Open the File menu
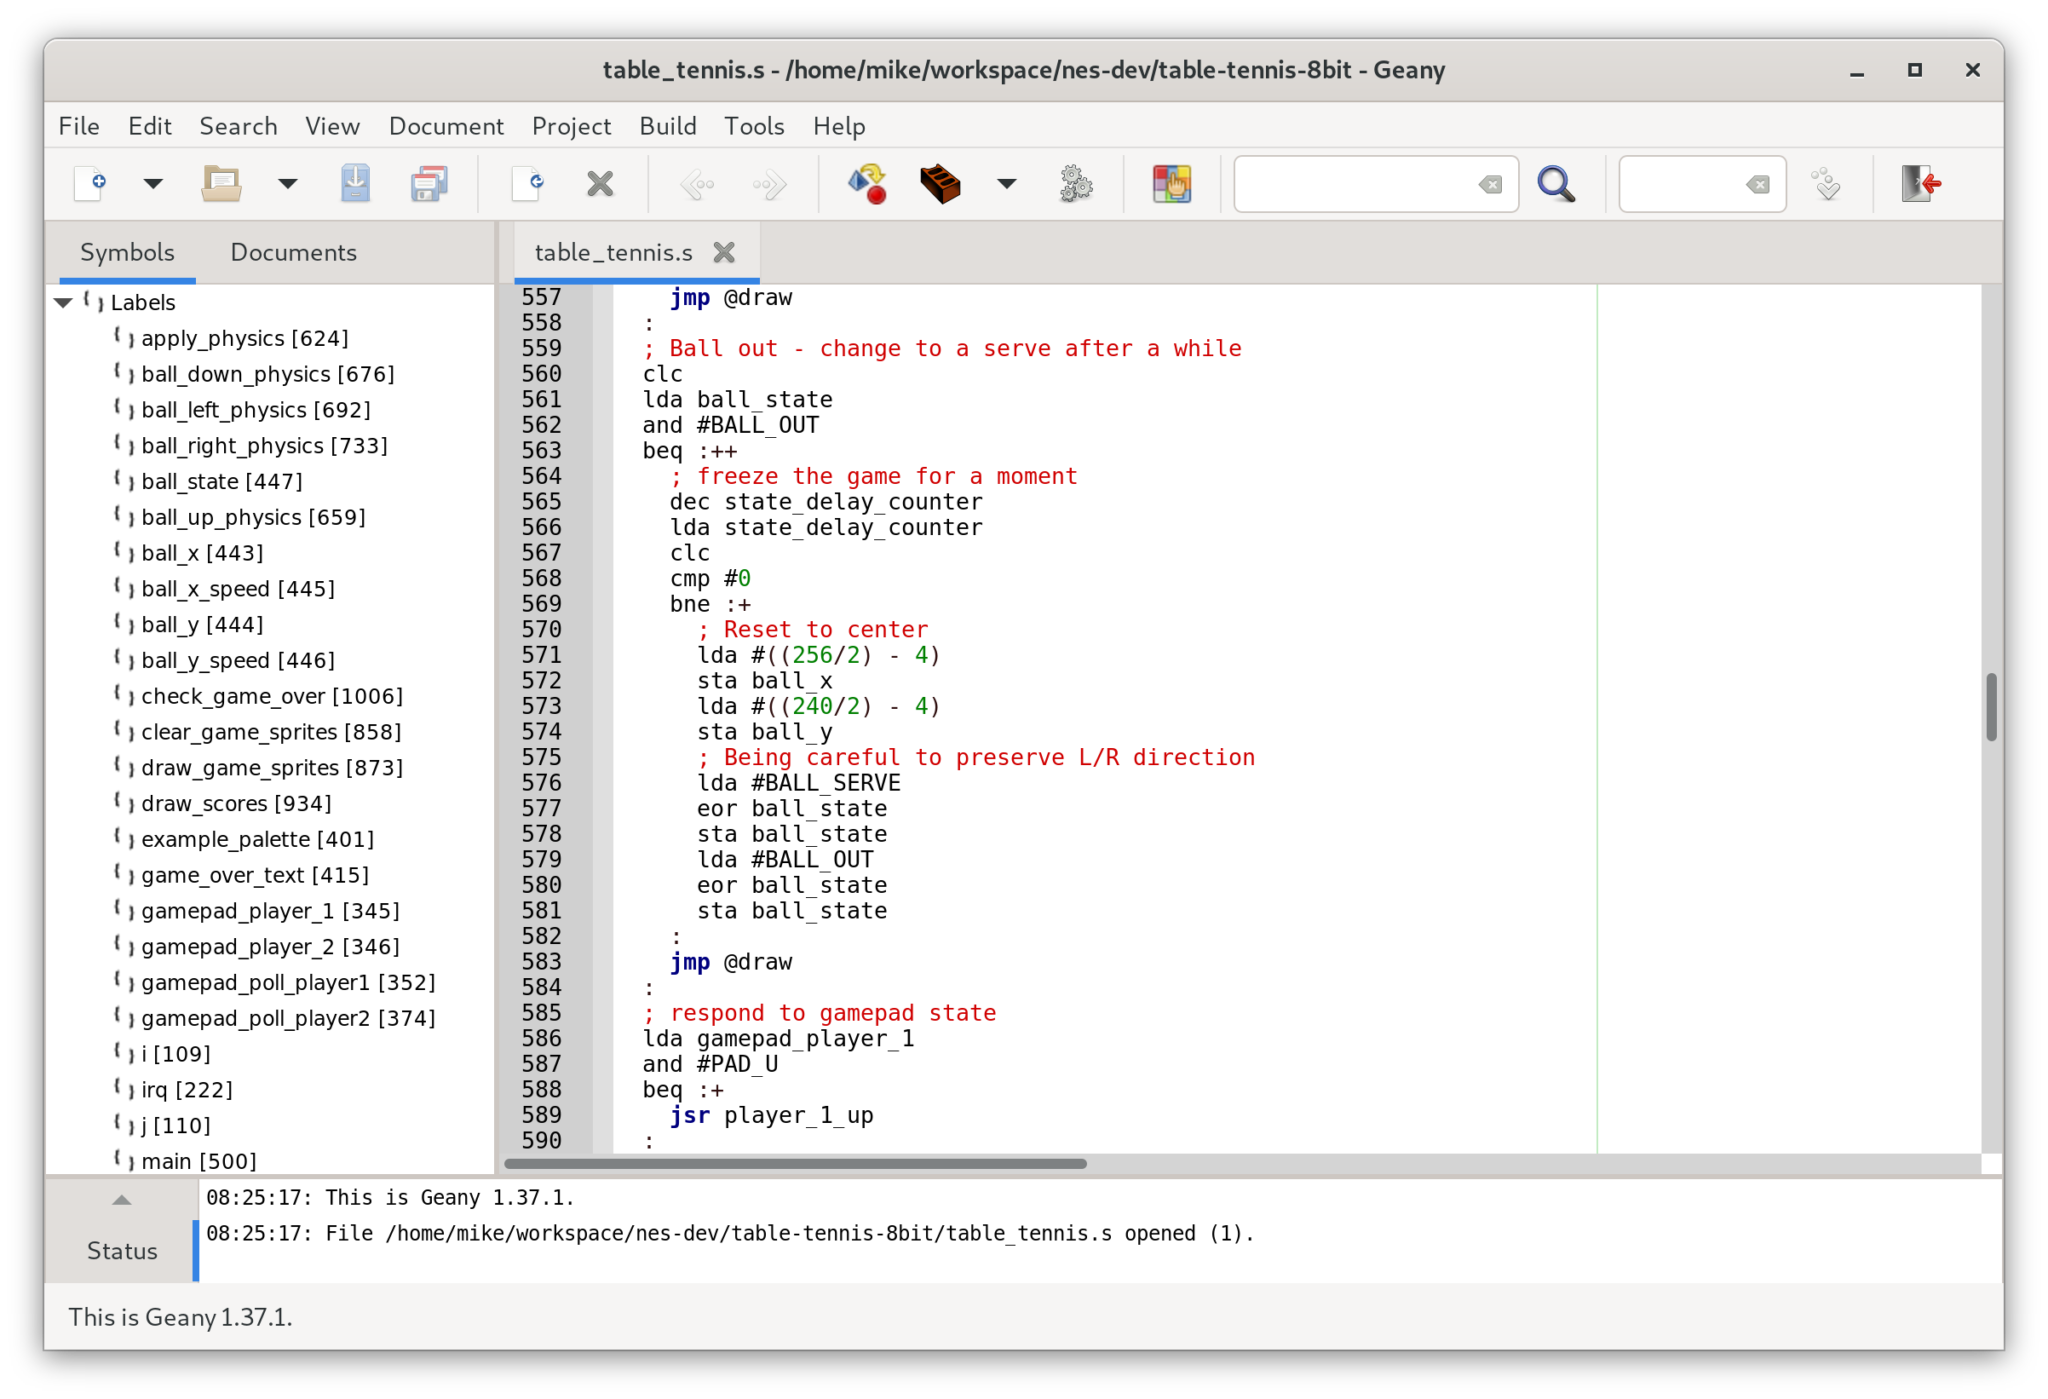Viewport: 2048px width, 1399px height. [78, 126]
